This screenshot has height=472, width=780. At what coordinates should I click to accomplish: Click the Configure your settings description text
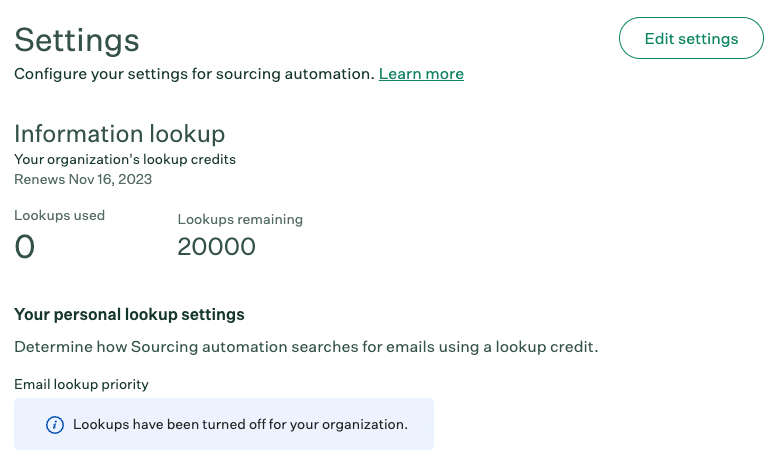194,74
